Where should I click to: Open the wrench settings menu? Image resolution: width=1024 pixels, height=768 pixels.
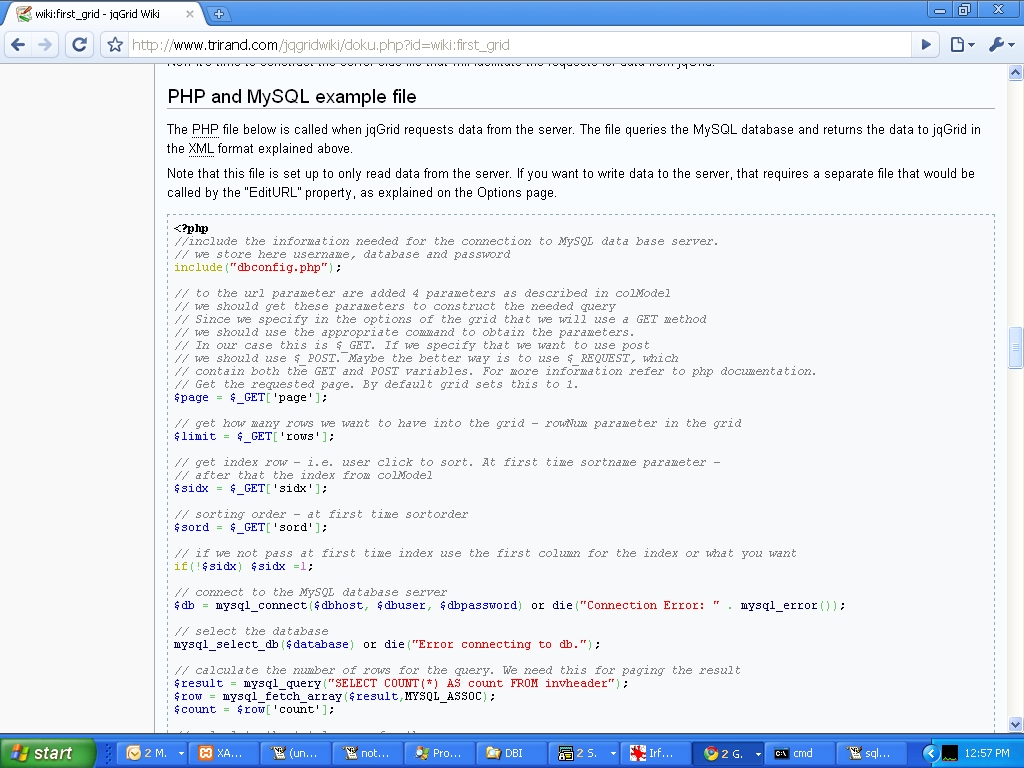pos(1002,44)
